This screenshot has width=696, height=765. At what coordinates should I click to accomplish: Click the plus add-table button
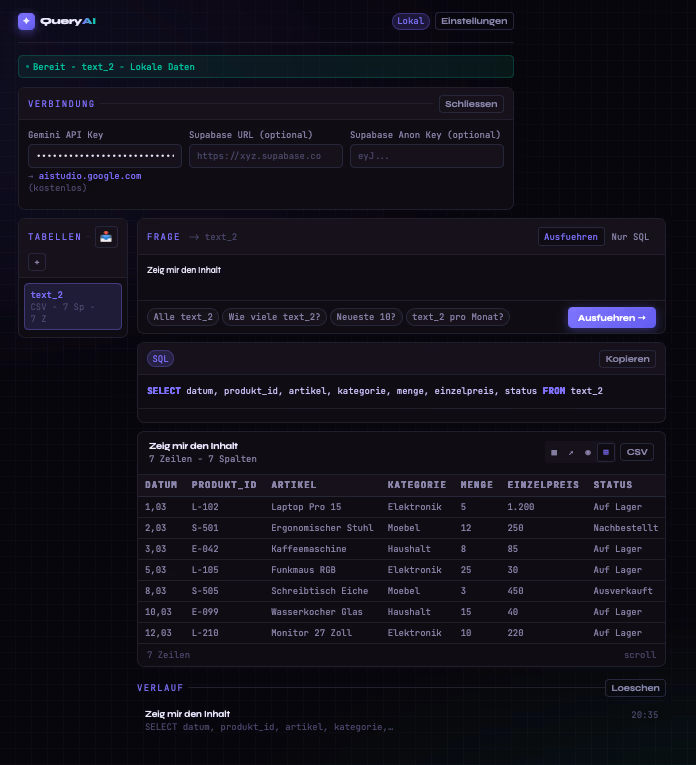point(37,262)
